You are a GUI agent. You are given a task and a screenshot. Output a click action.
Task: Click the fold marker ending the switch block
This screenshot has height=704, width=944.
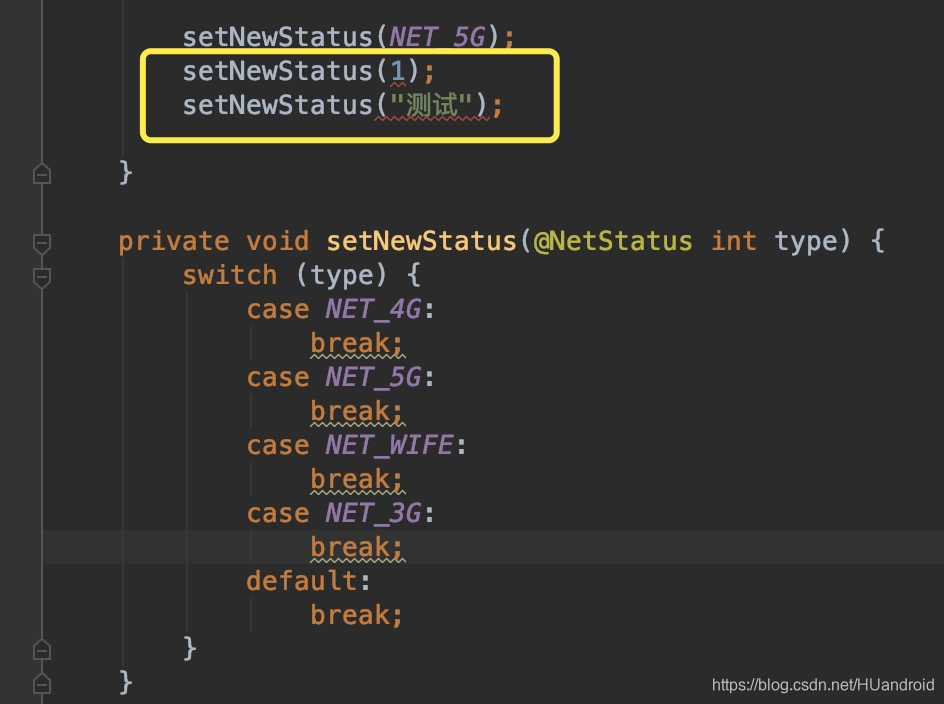pyautogui.click(x=42, y=649)
